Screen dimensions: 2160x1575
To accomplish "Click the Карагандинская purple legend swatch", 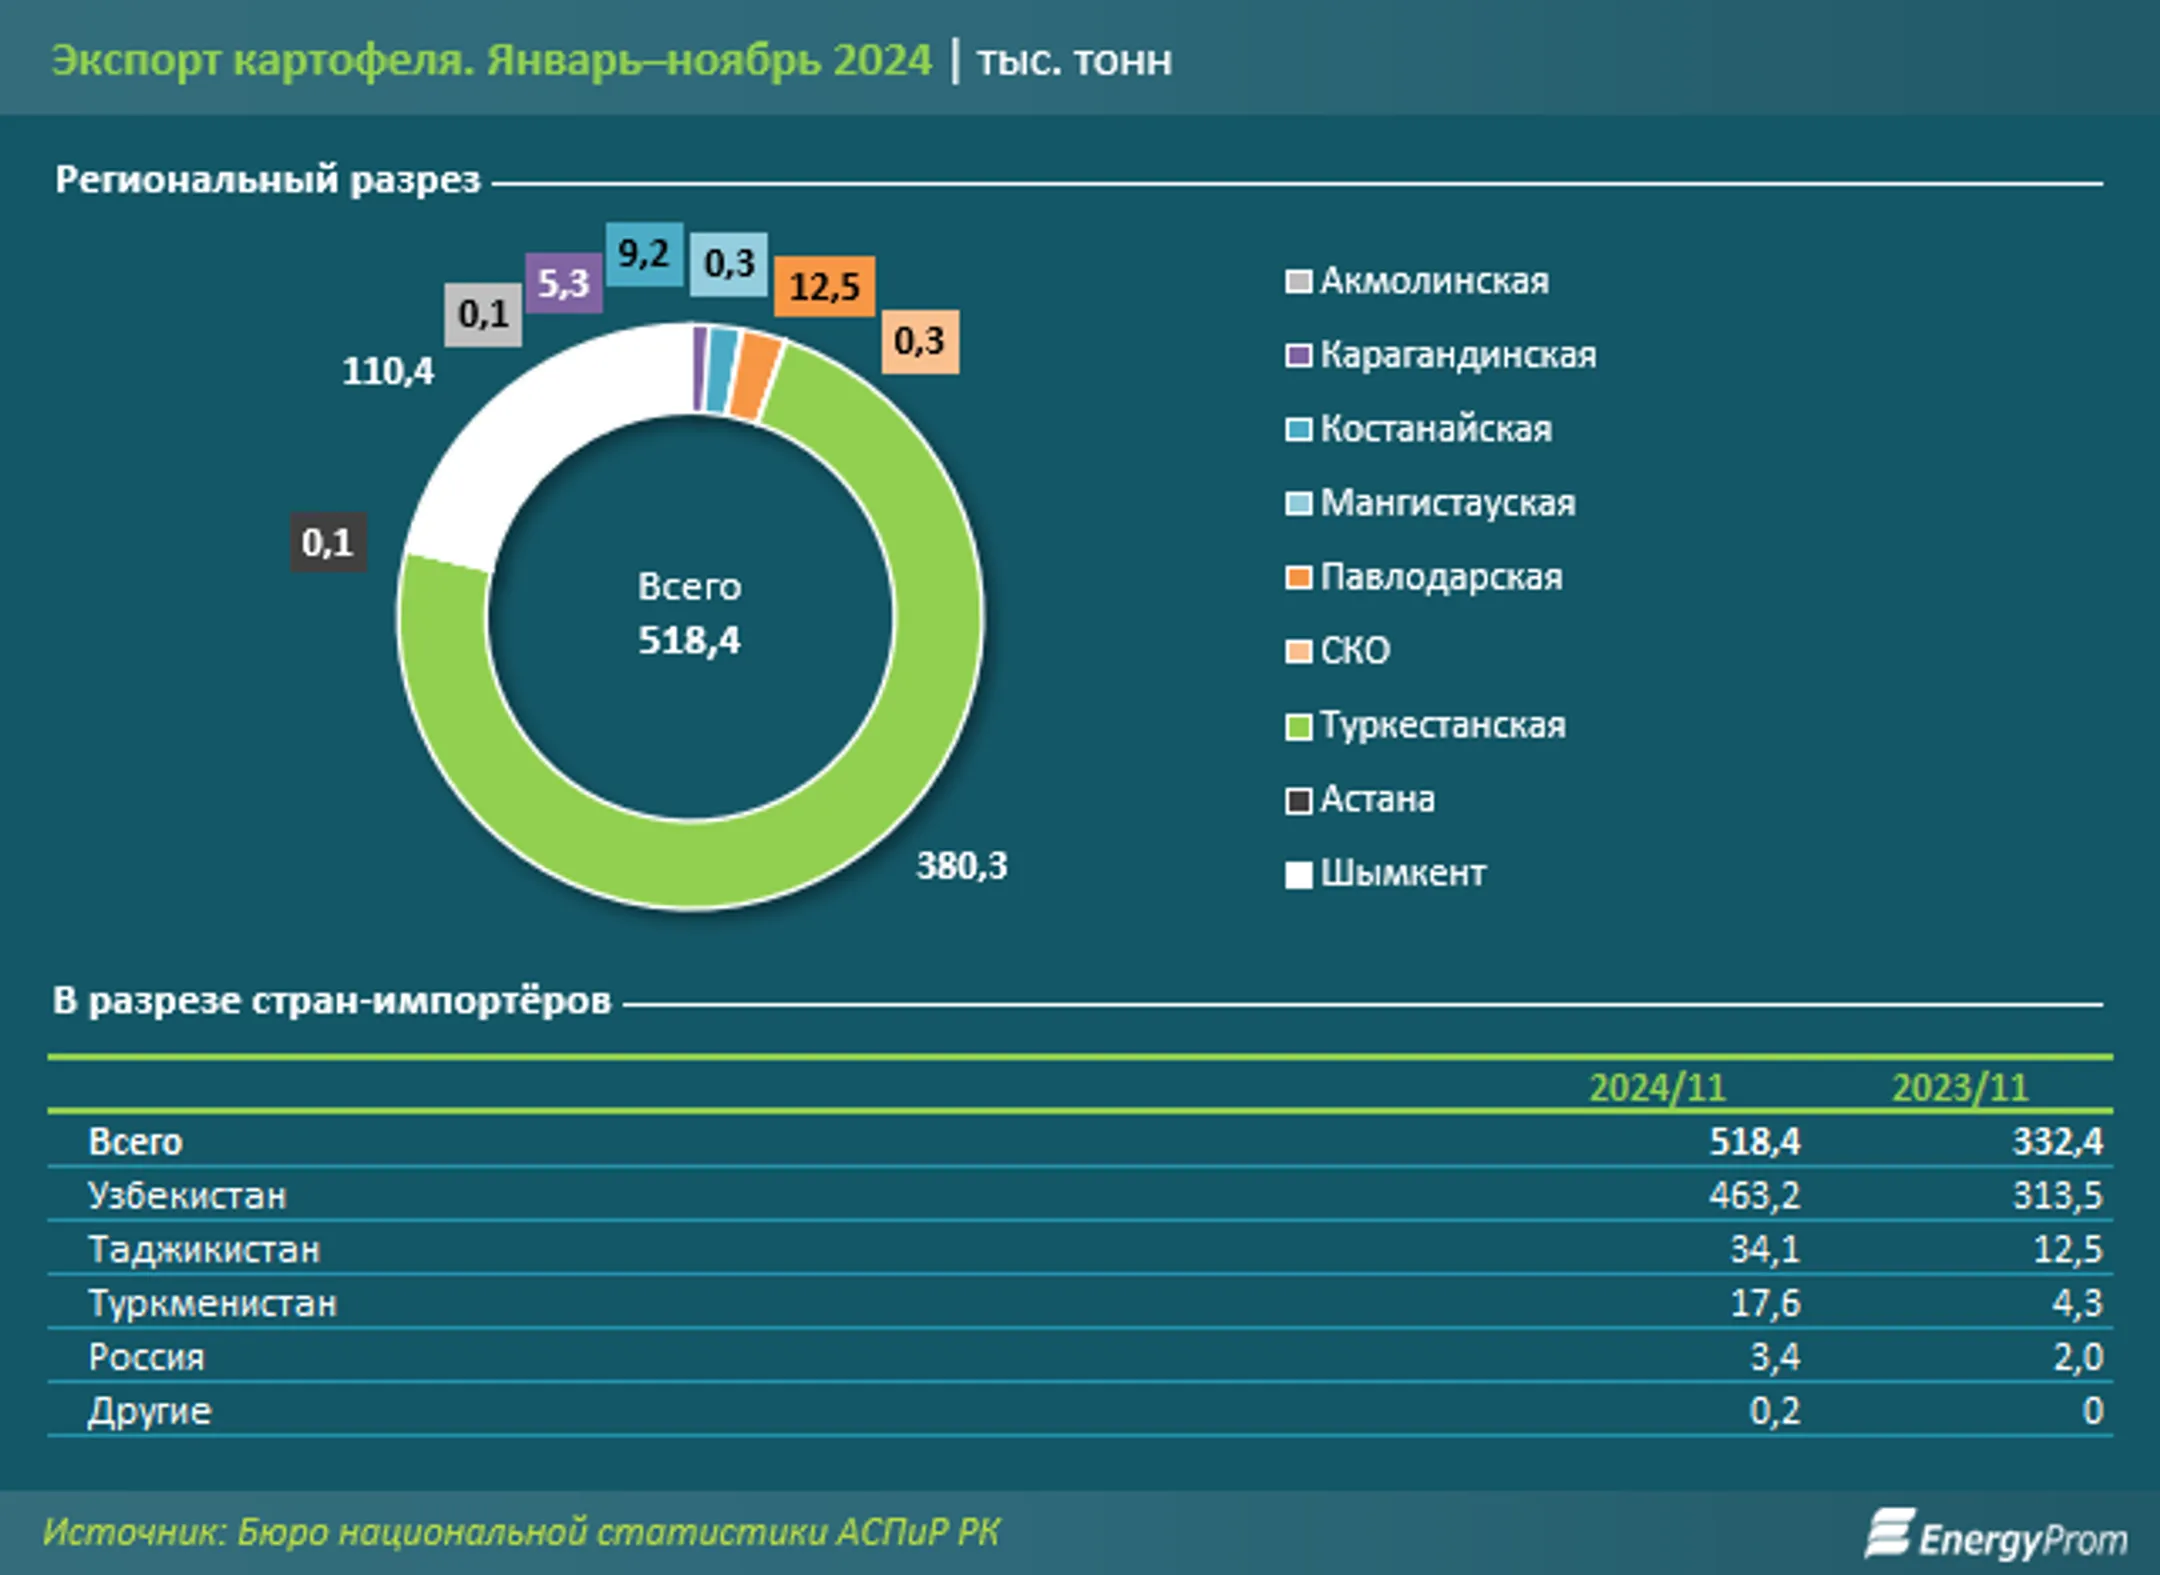I will pyautogui.click(x=1298, y=355).
